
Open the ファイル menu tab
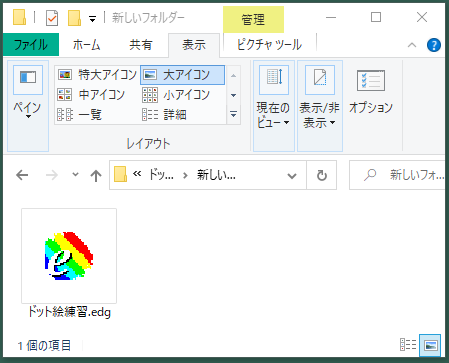[x=31, y=45]
